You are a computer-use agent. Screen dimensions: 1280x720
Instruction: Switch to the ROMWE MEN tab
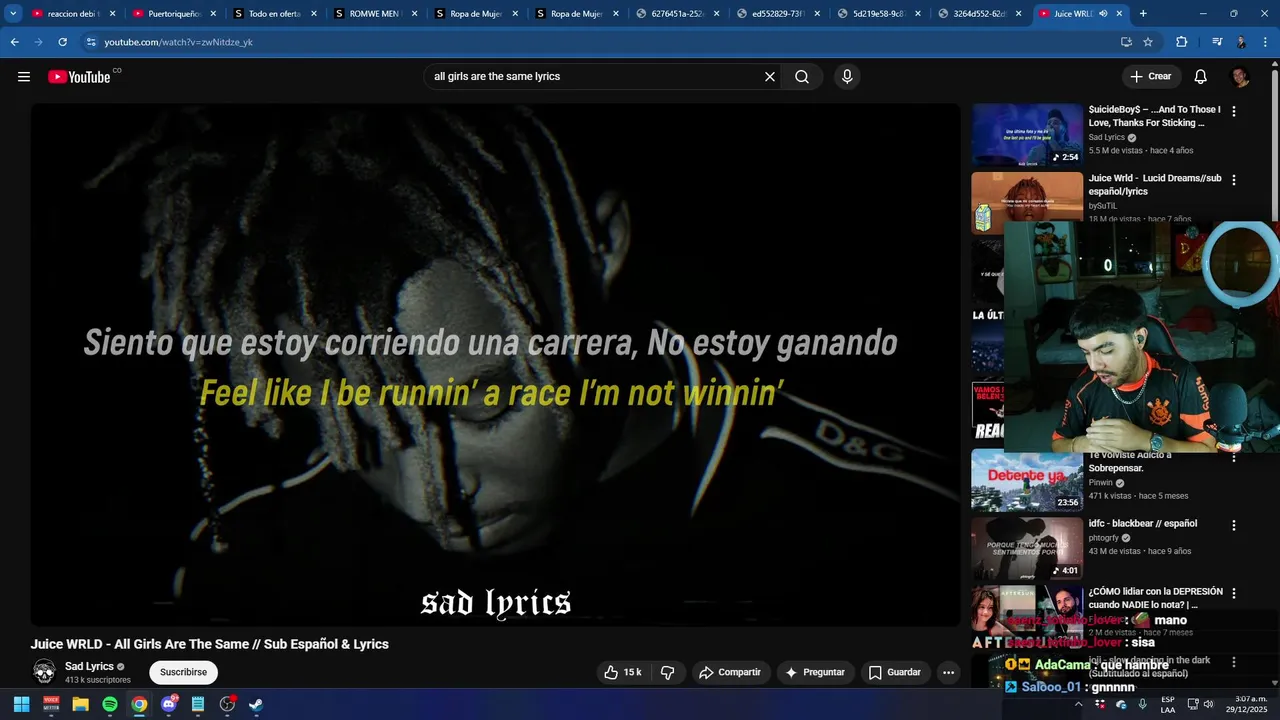click(x=375, y=14)
